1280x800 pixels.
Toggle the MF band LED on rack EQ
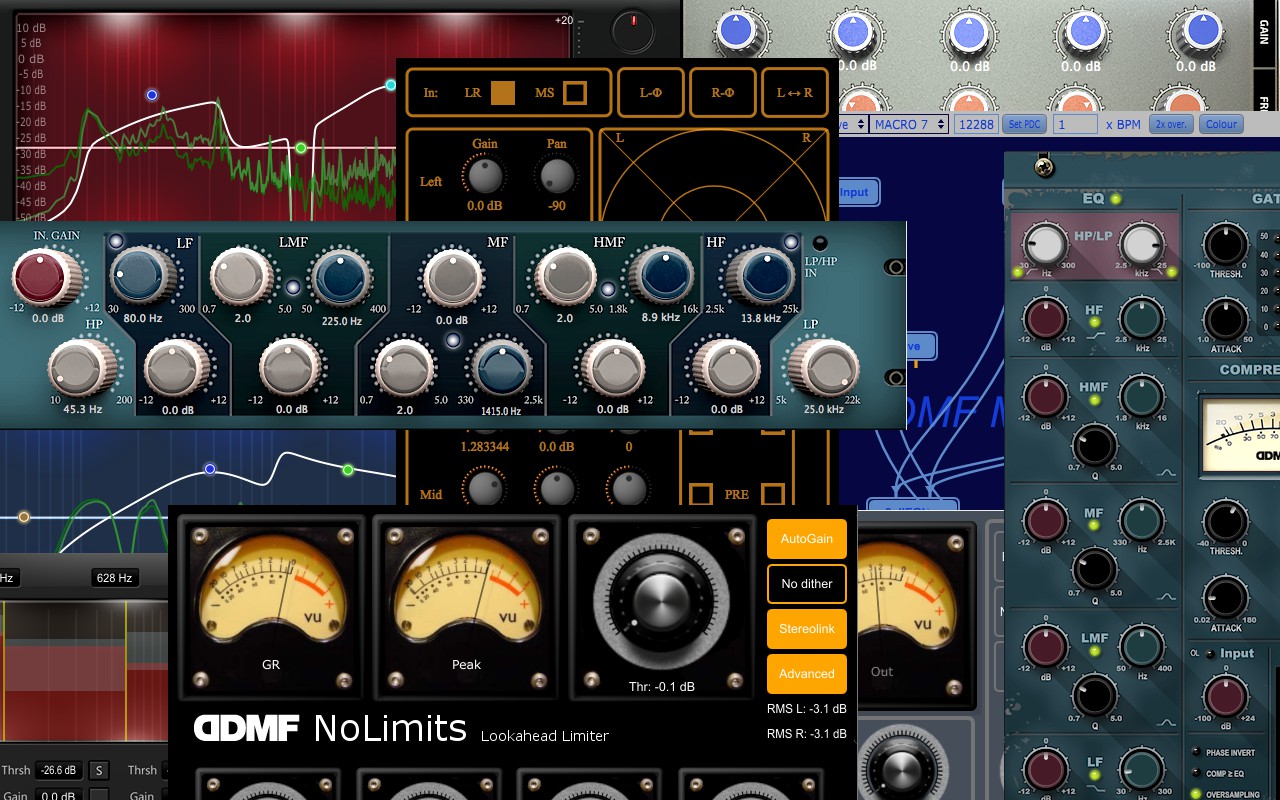452,341
